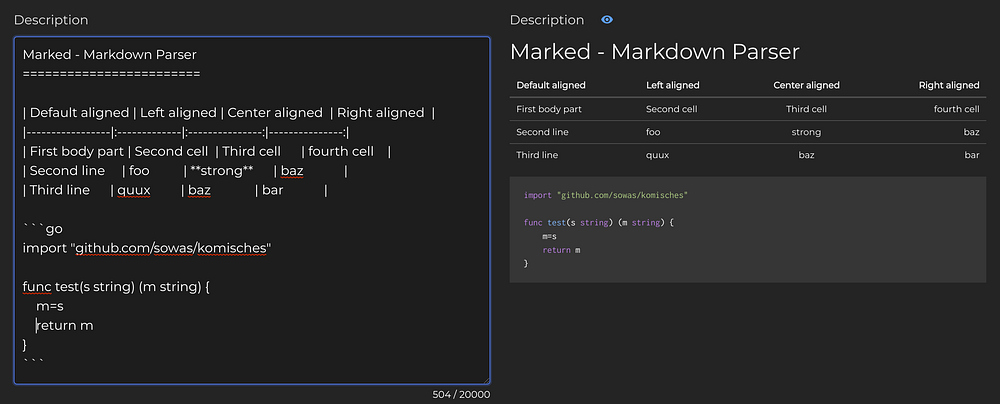Click the resize handle of the text area
The width and height of the screenshot is (1000, 404).
click(486, 380)
